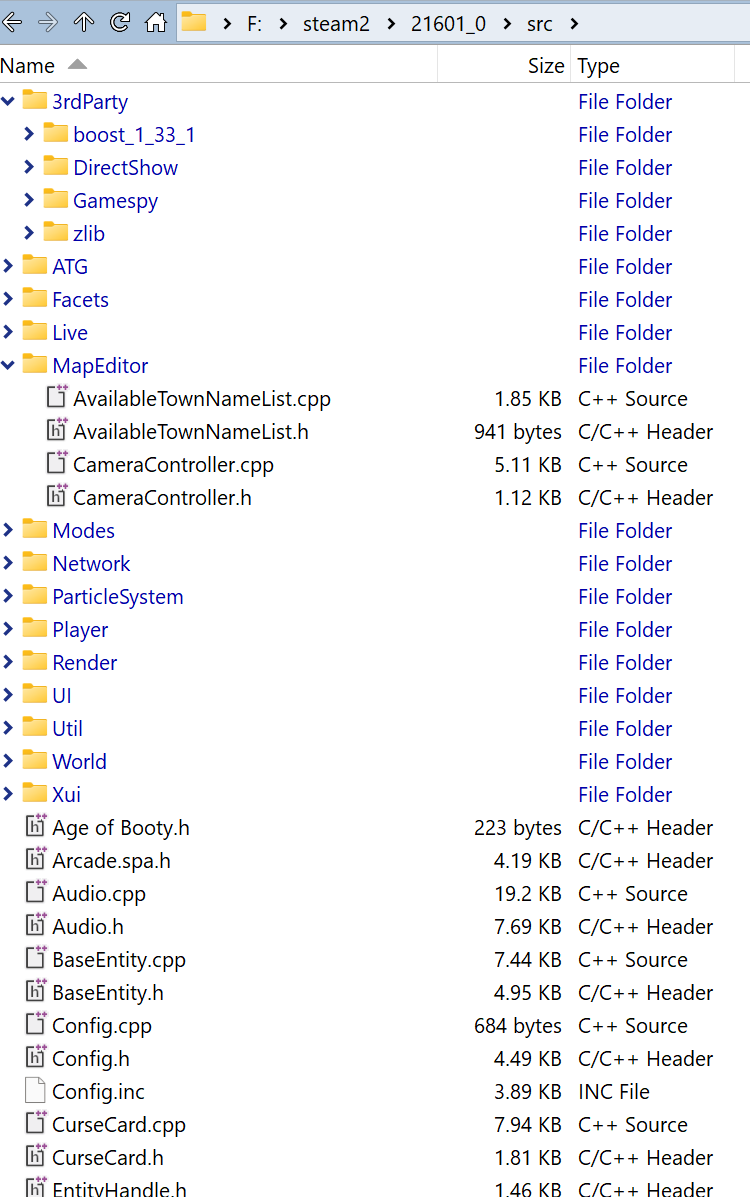
Task: Click the CameraController.h header icon
Action: coord(57,495)
